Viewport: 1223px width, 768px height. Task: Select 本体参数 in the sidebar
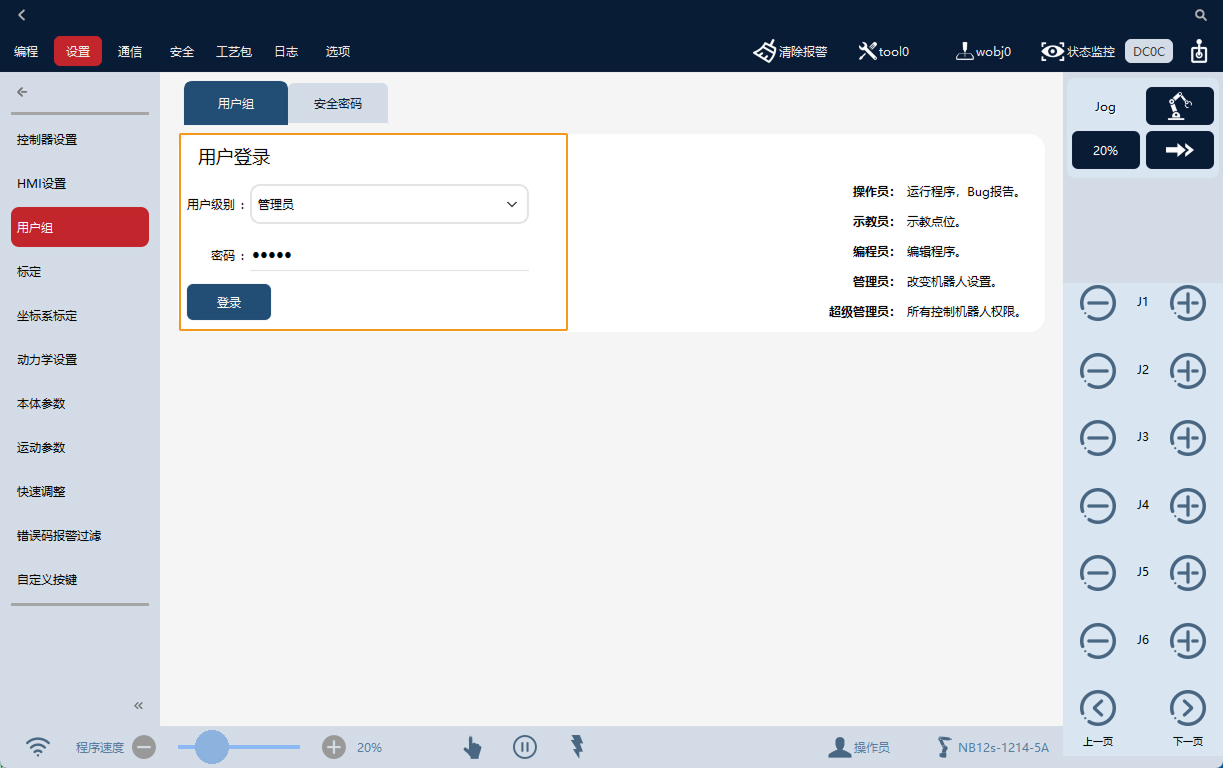point(80,404)
